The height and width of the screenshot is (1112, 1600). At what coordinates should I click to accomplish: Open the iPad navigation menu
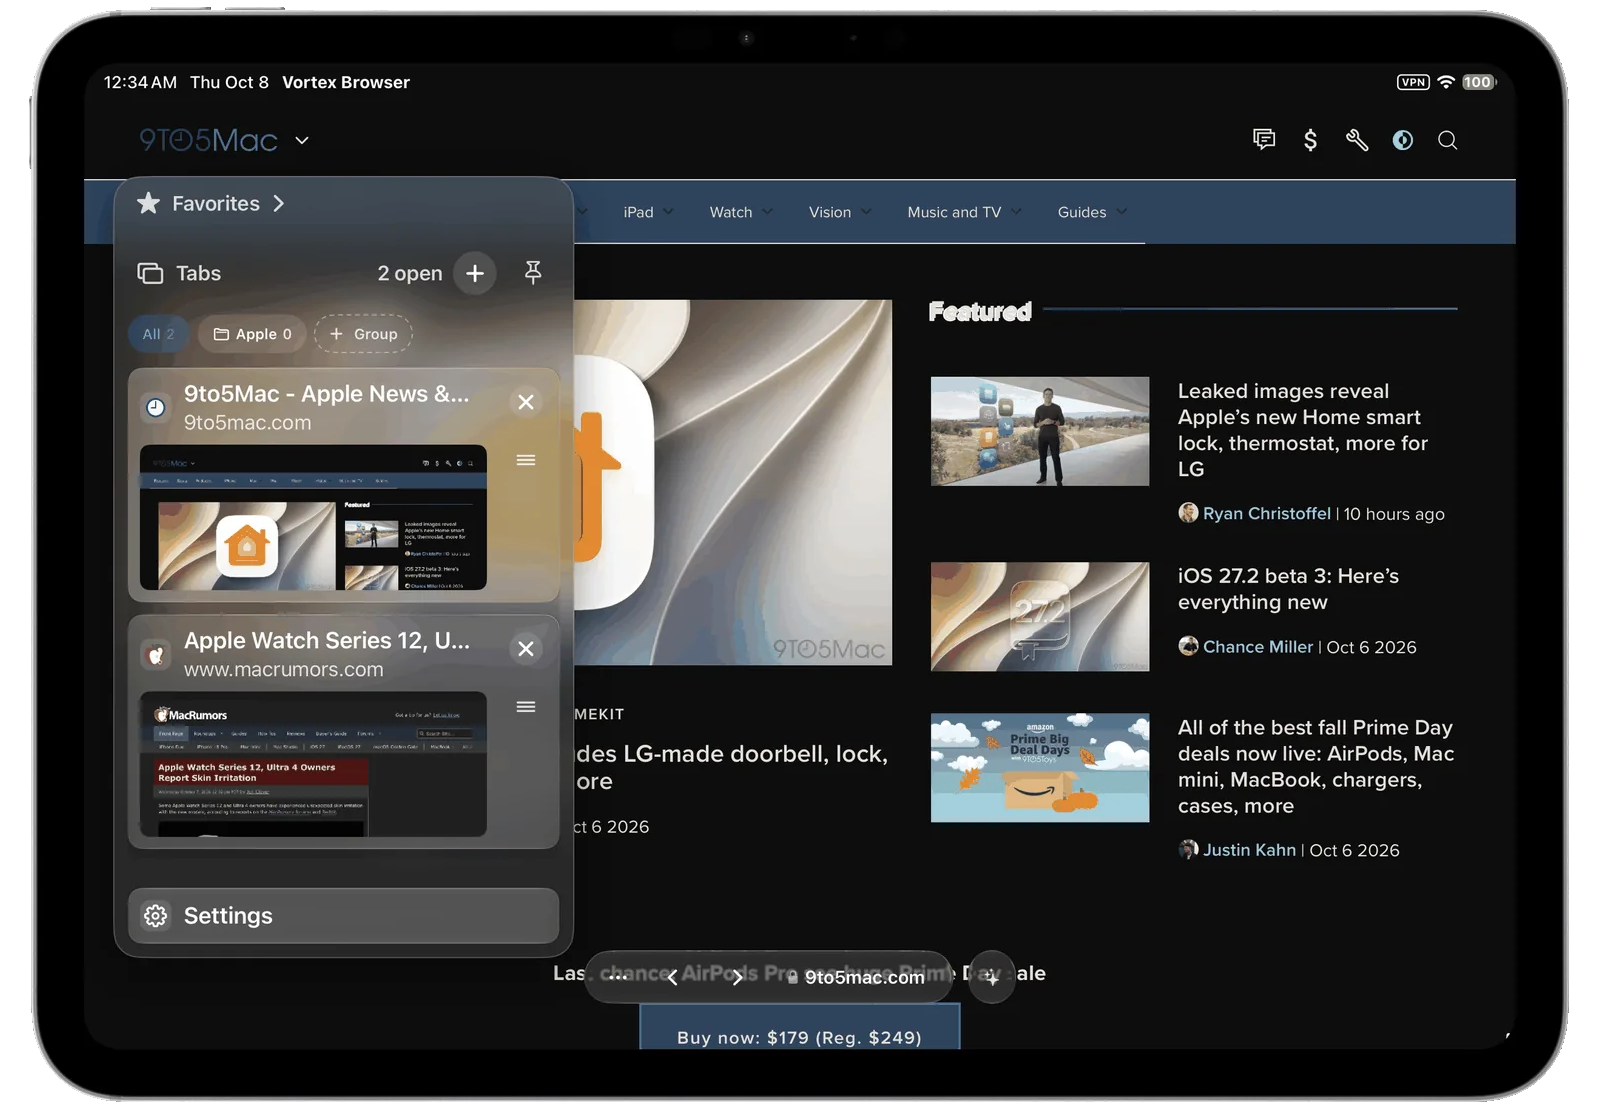click(638, 212)
